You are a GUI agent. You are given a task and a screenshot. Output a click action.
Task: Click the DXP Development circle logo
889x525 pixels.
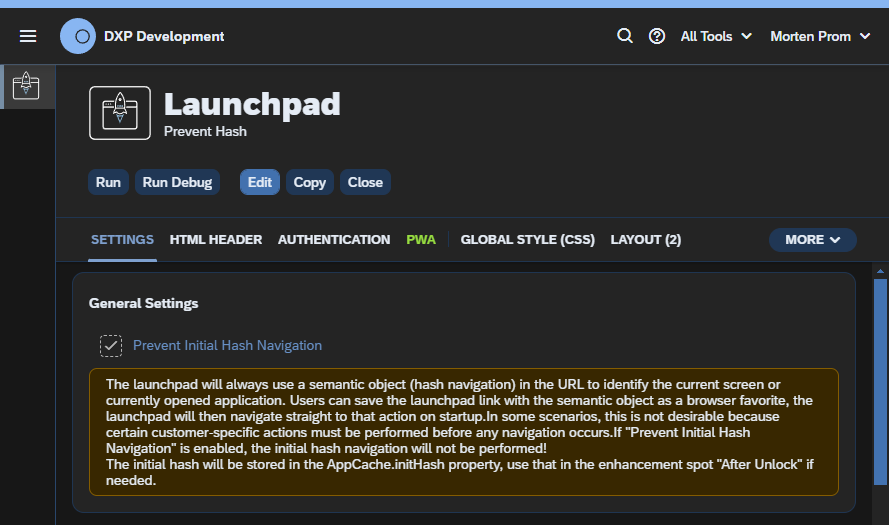[78, 36]
